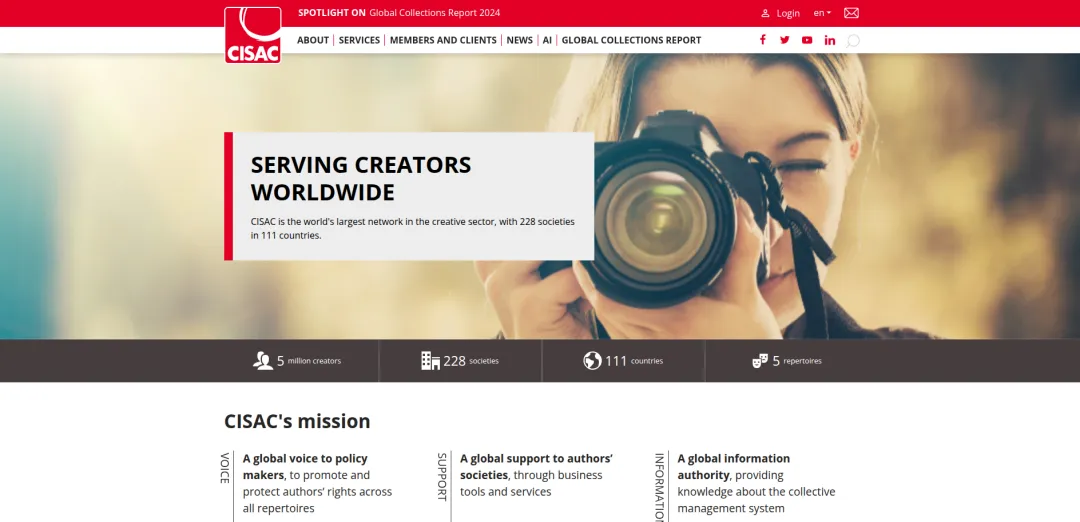Open the Twitter profile icon
This screenshot has width=1080, height=522.
click(x=784, y=40)
